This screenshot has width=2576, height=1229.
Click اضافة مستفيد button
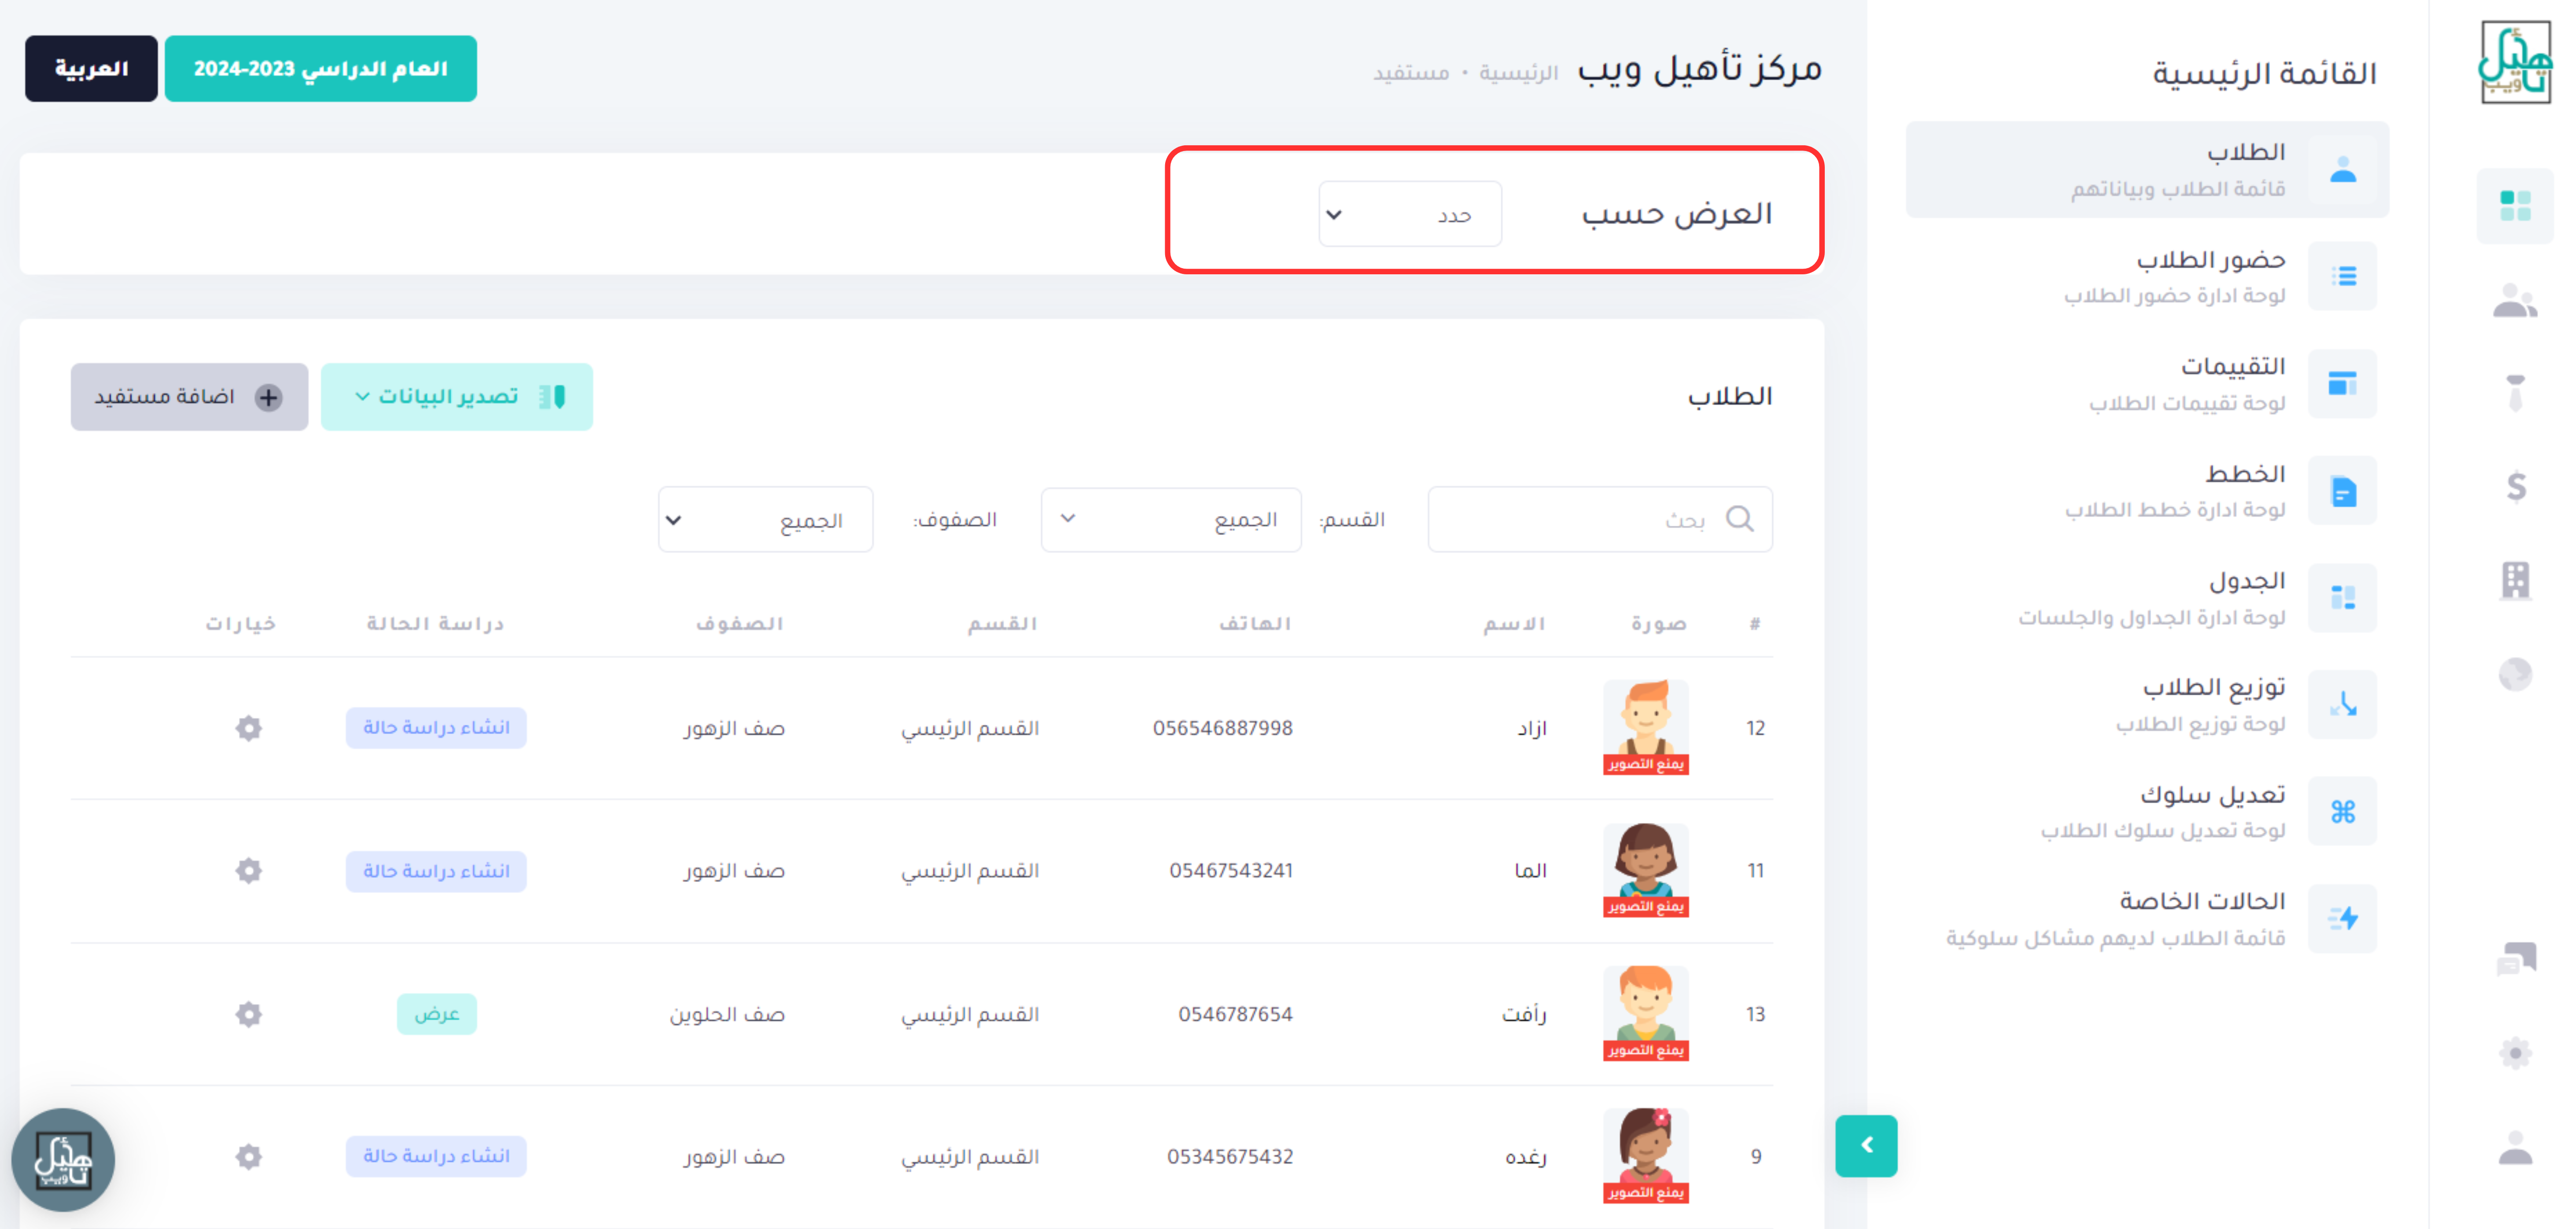pos(189,397)
